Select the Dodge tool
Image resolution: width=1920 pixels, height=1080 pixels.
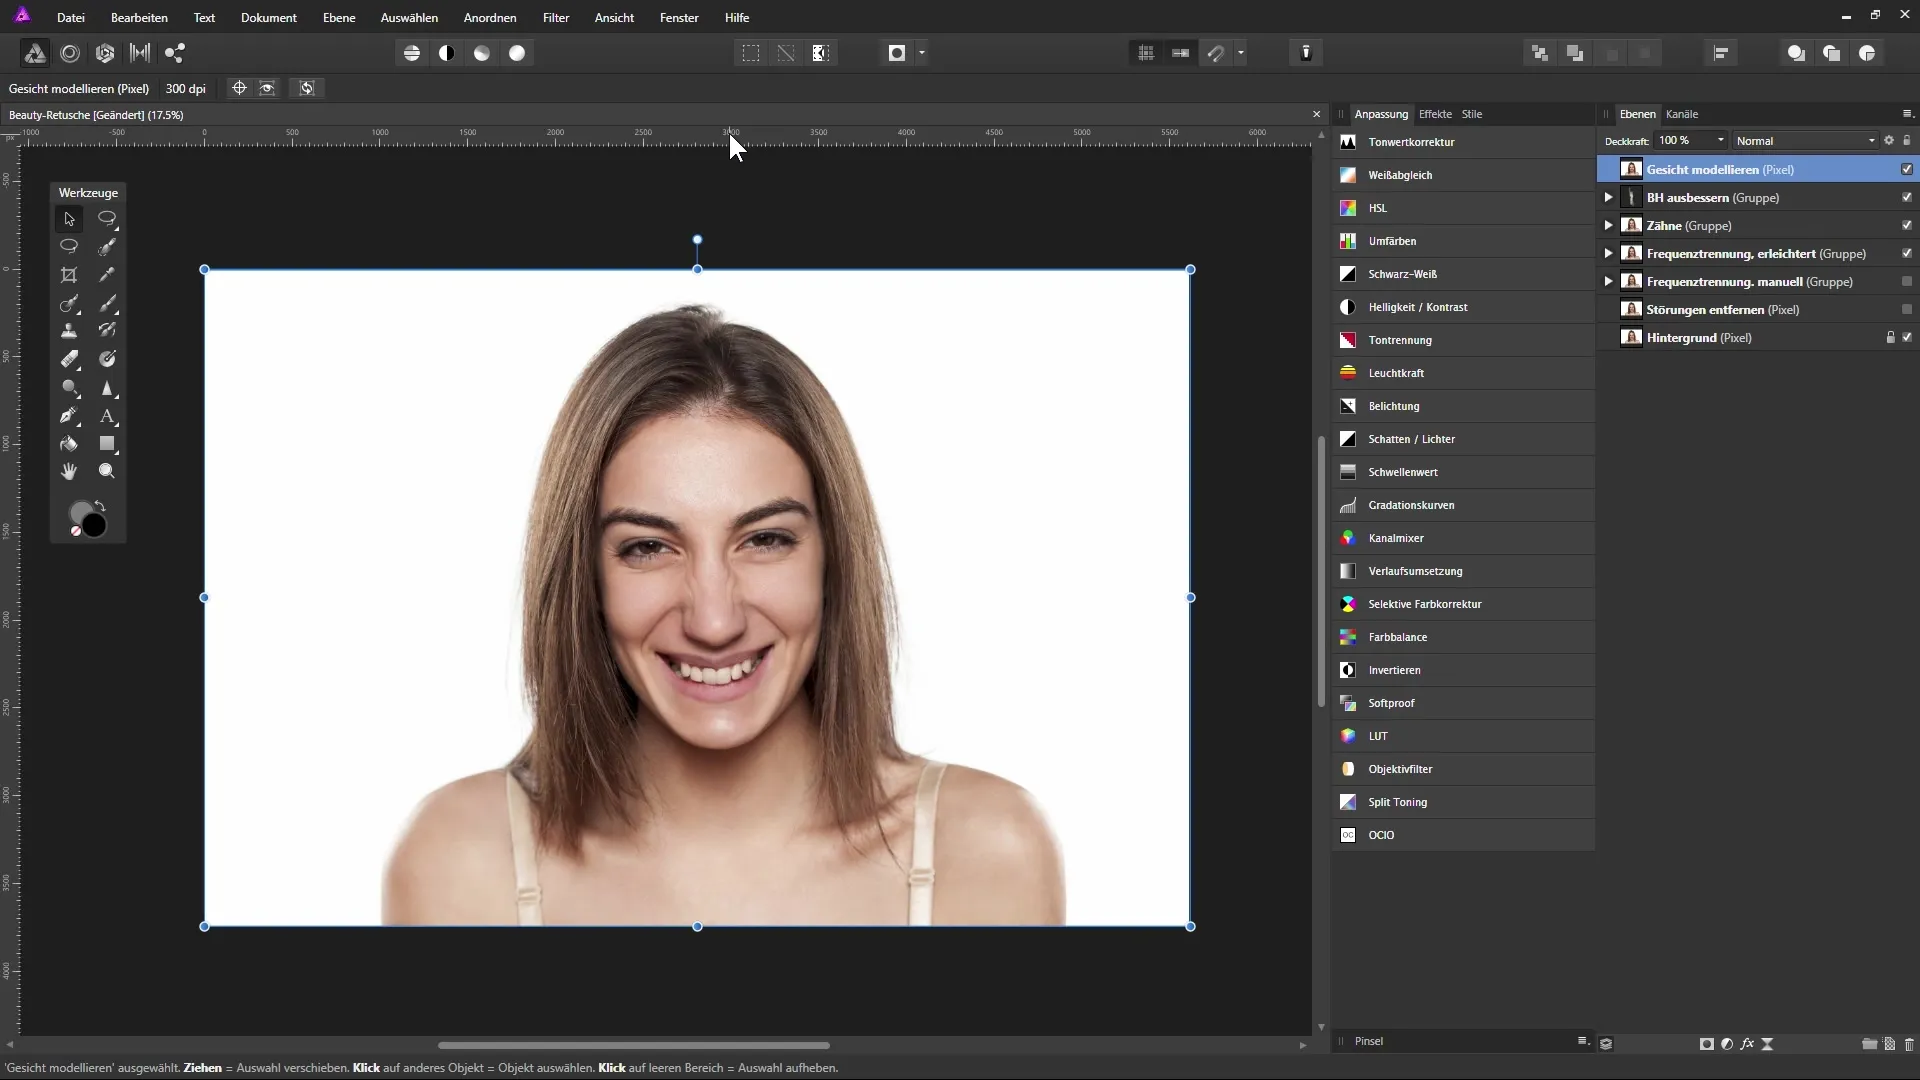click(x=69, y=388)
